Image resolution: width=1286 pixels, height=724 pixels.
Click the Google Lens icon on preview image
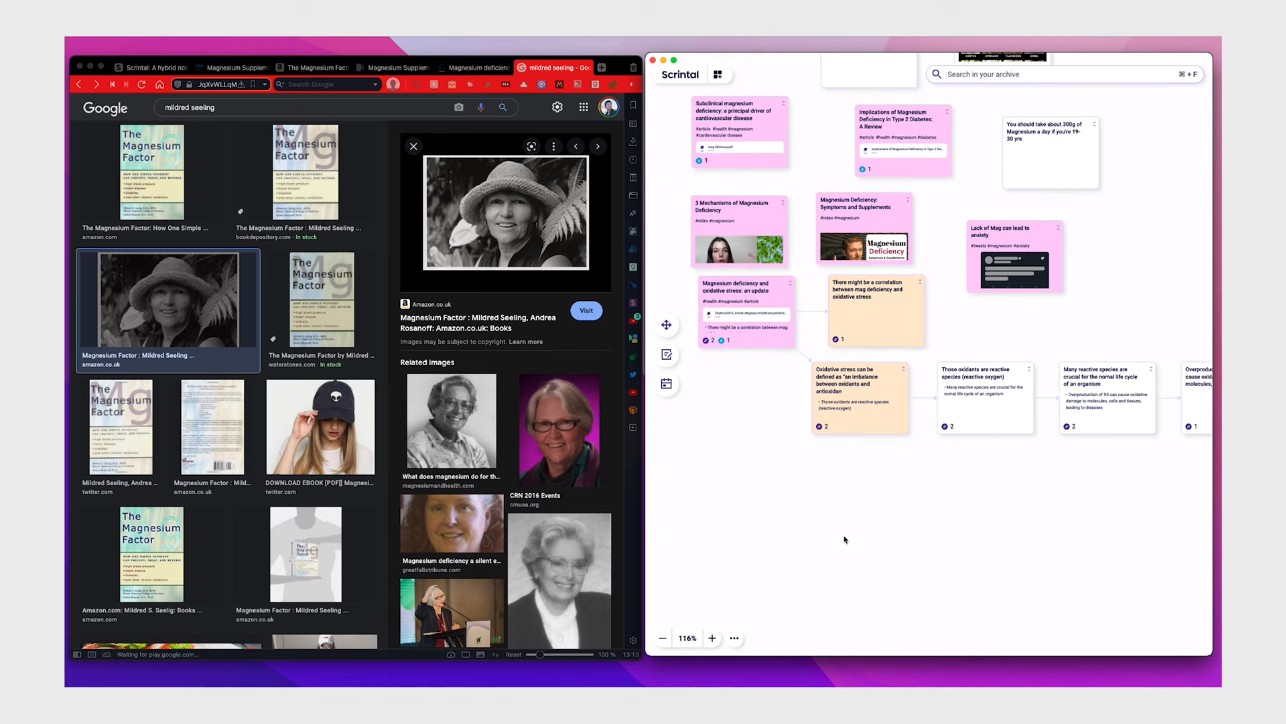[532, 146]
